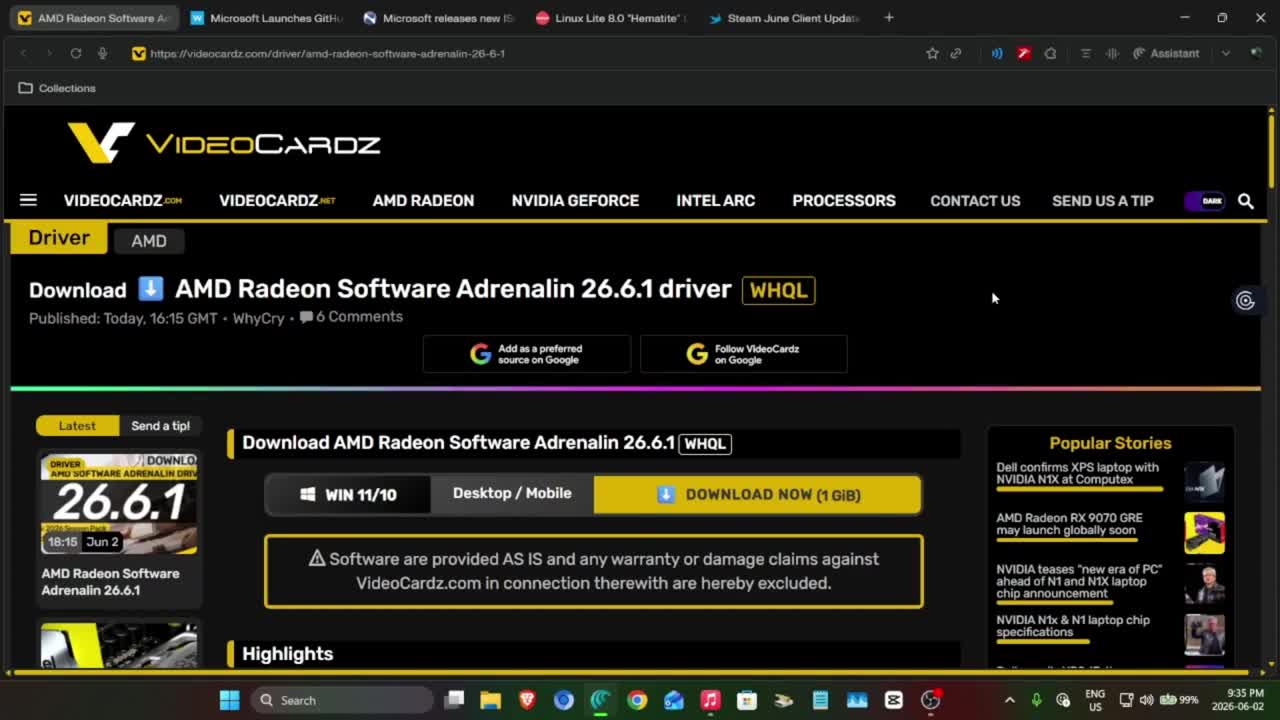Switch to Microsoft releases new ISO tab
The image size is (1280, 720).
tap(438, 18)
